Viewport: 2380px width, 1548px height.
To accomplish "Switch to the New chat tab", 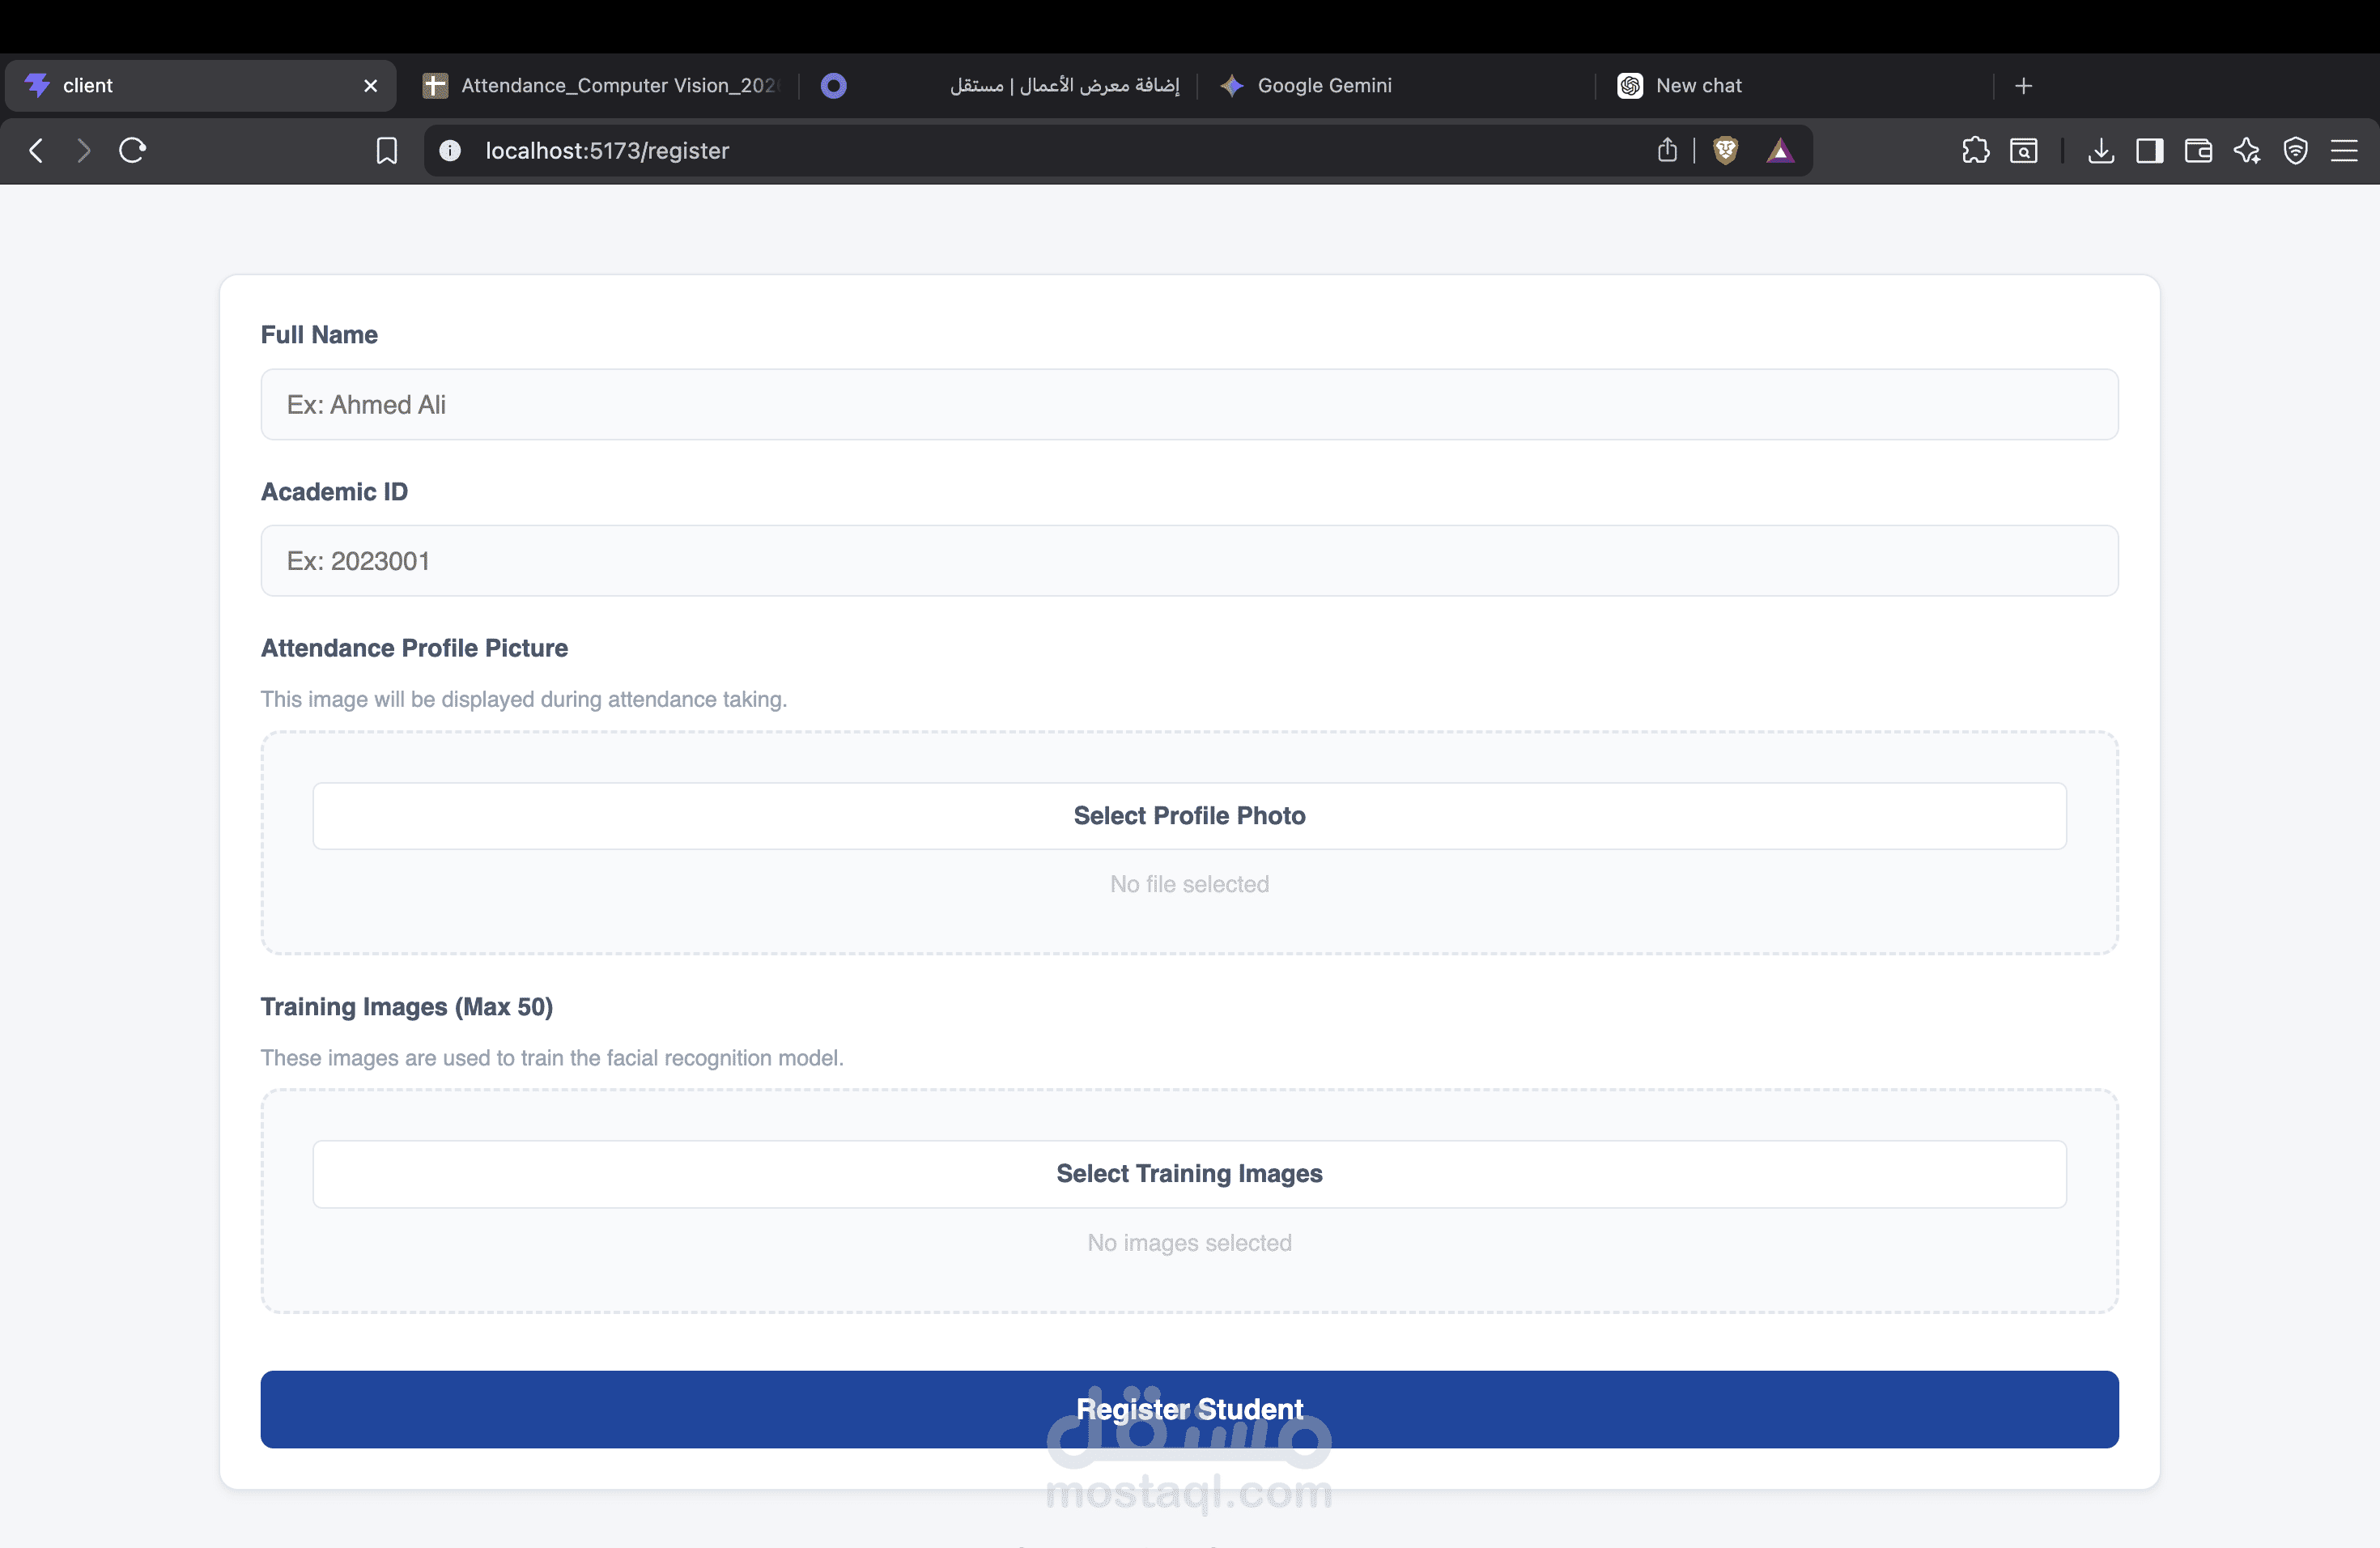I will [1698, 85].
